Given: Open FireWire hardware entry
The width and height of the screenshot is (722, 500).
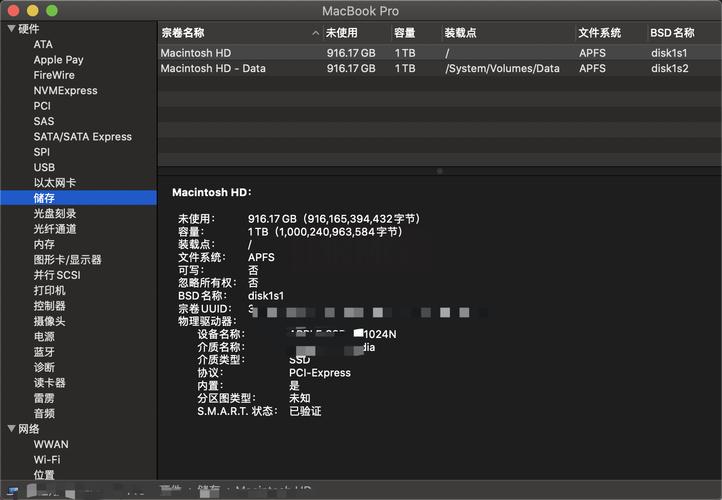Looking at the screenshot, I should tap(54, 75).
